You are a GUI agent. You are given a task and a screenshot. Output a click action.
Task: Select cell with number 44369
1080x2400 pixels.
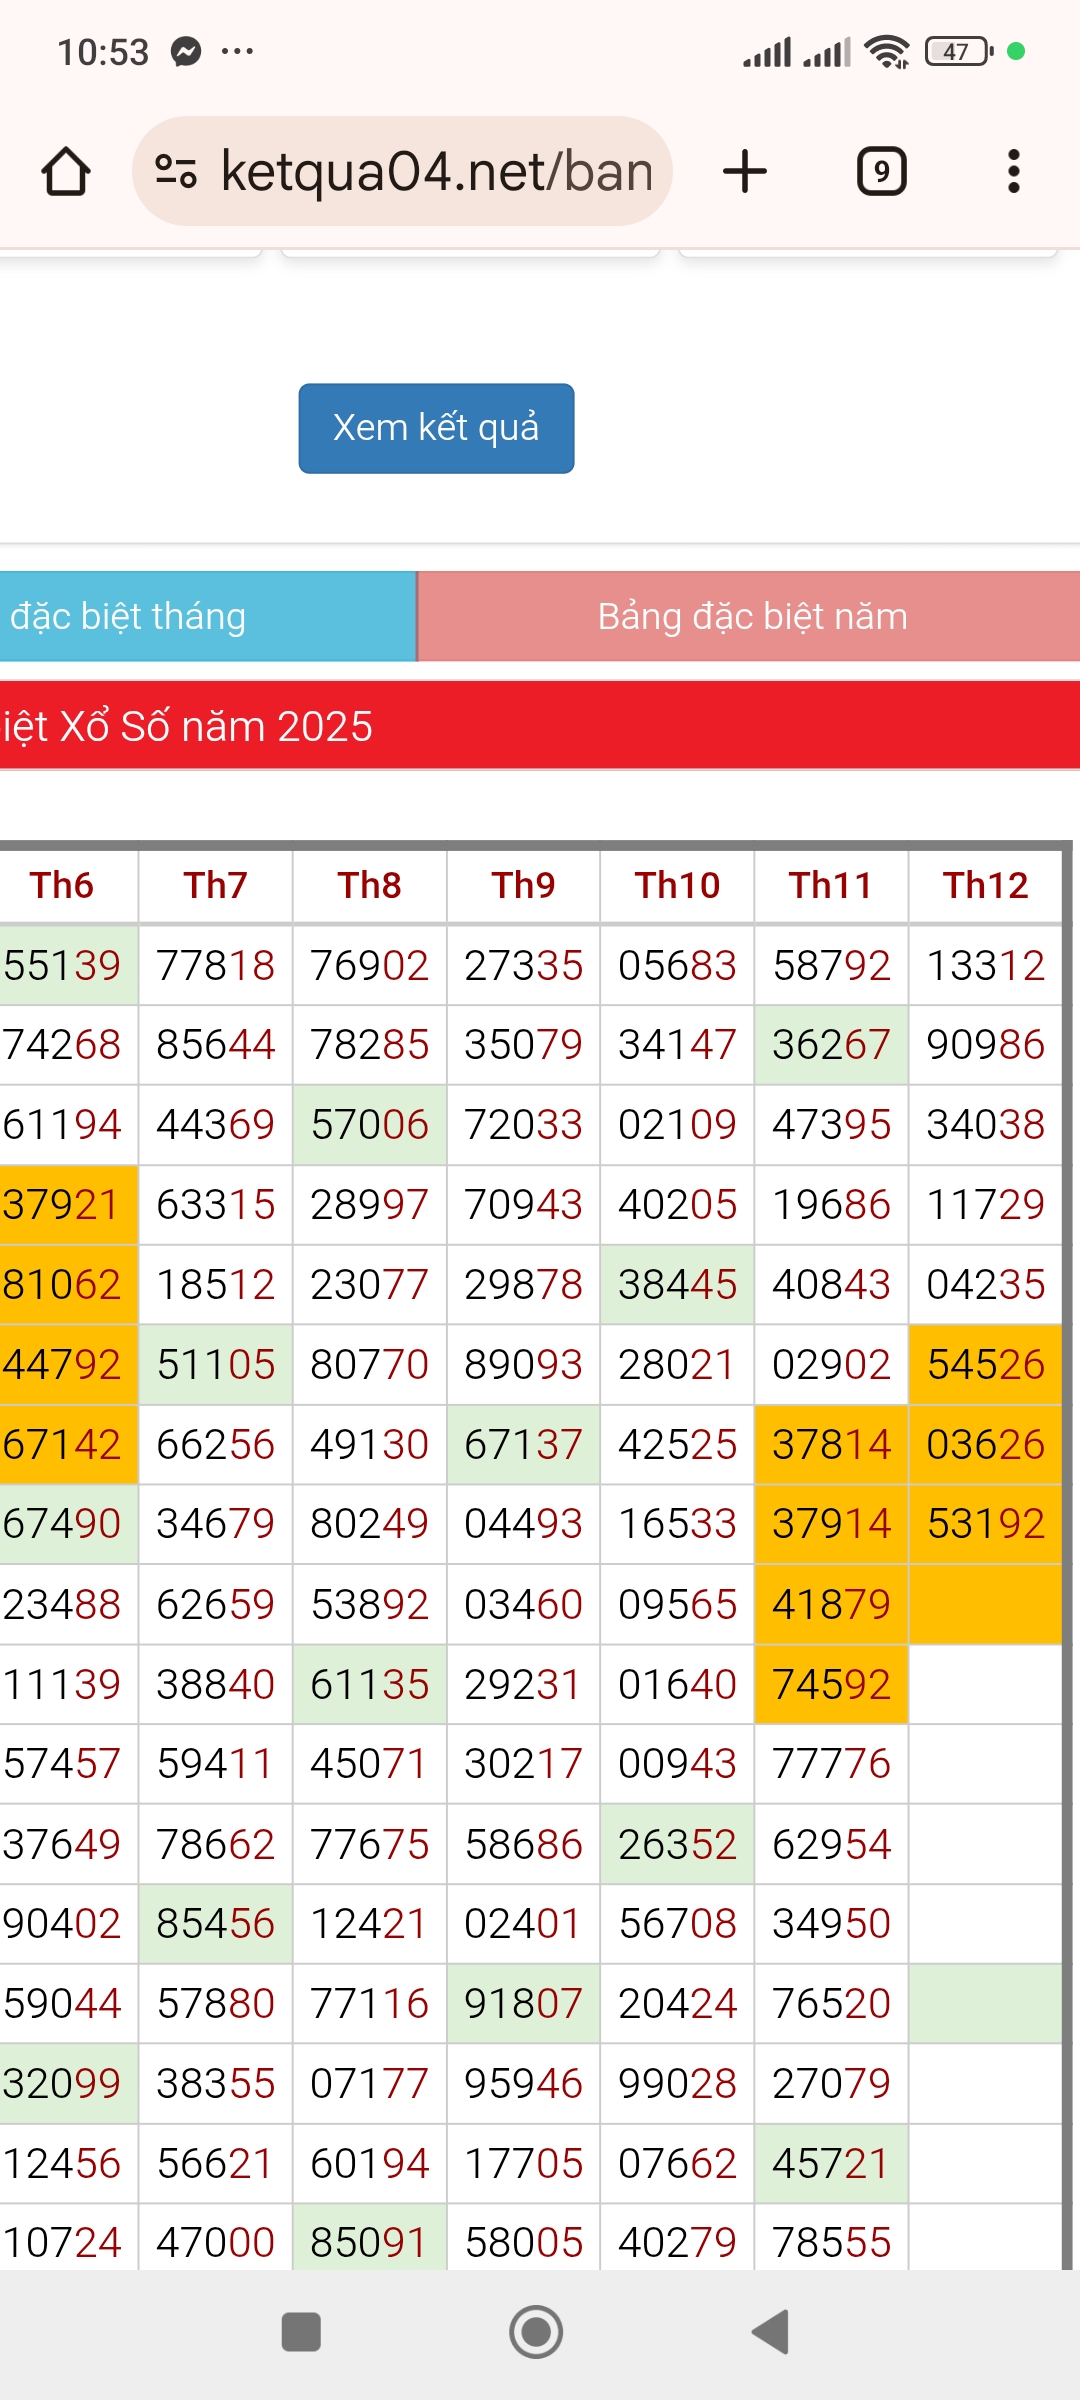click(216, 1125)
